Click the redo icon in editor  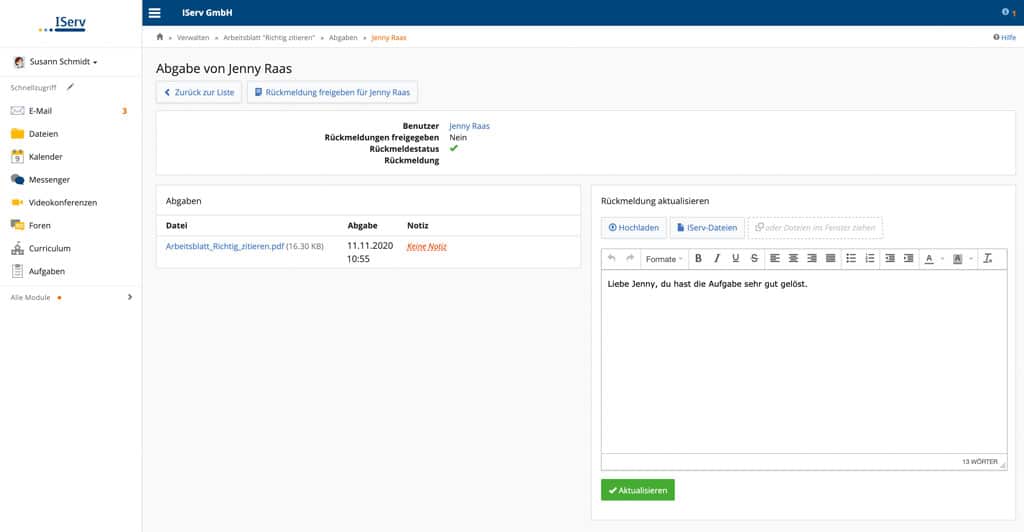630,258
